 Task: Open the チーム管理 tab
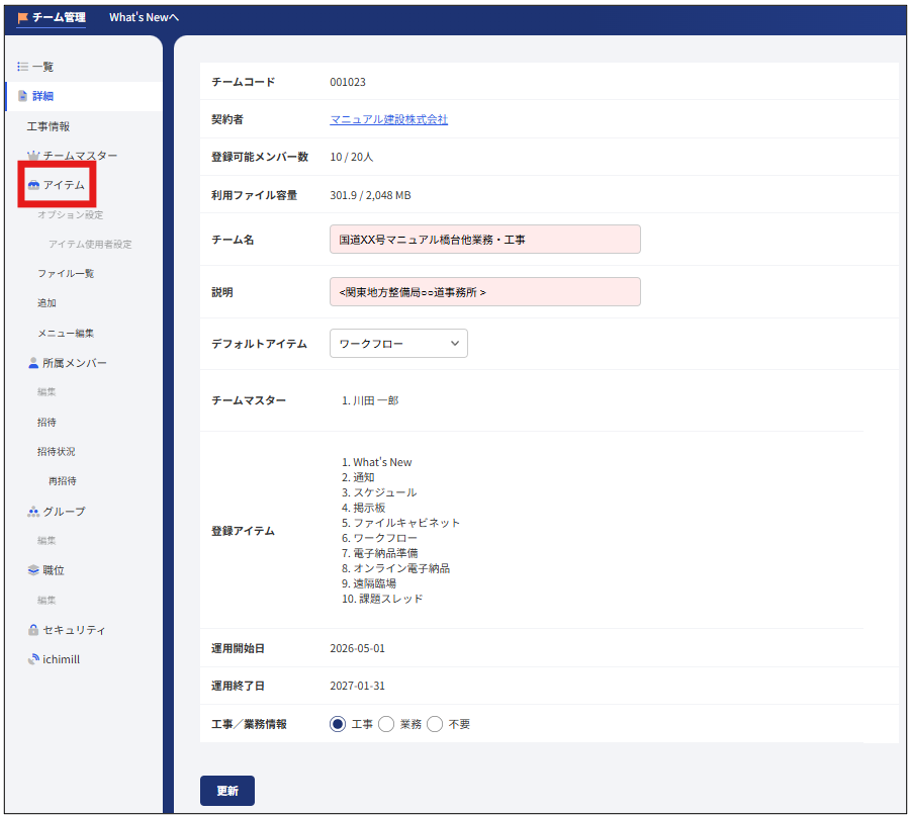click(x=52, y=17)
